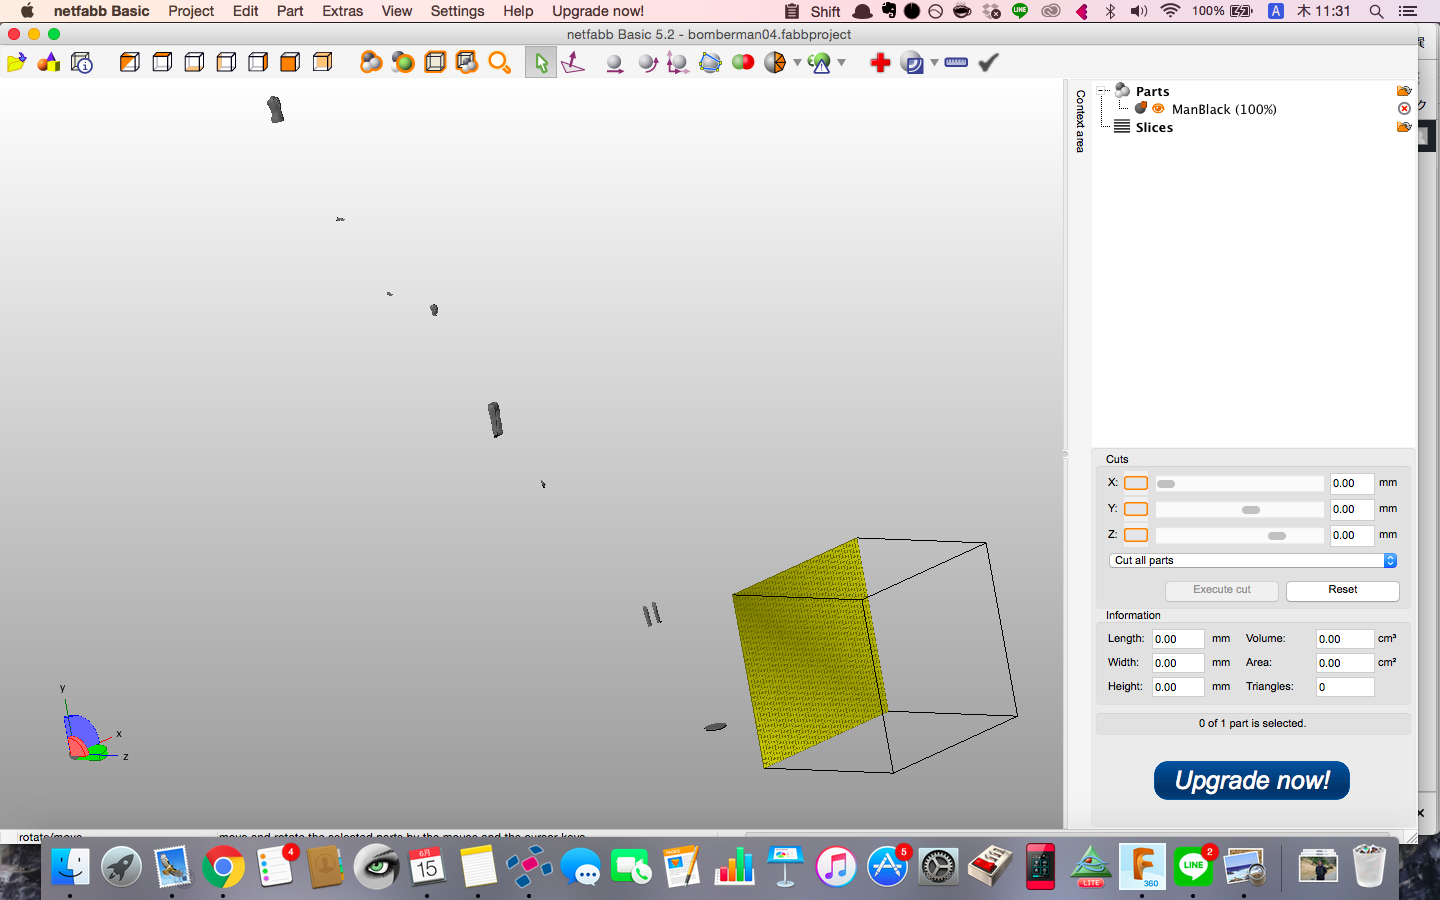Click the gray checkmark toolbar icon

coord(988,62)
